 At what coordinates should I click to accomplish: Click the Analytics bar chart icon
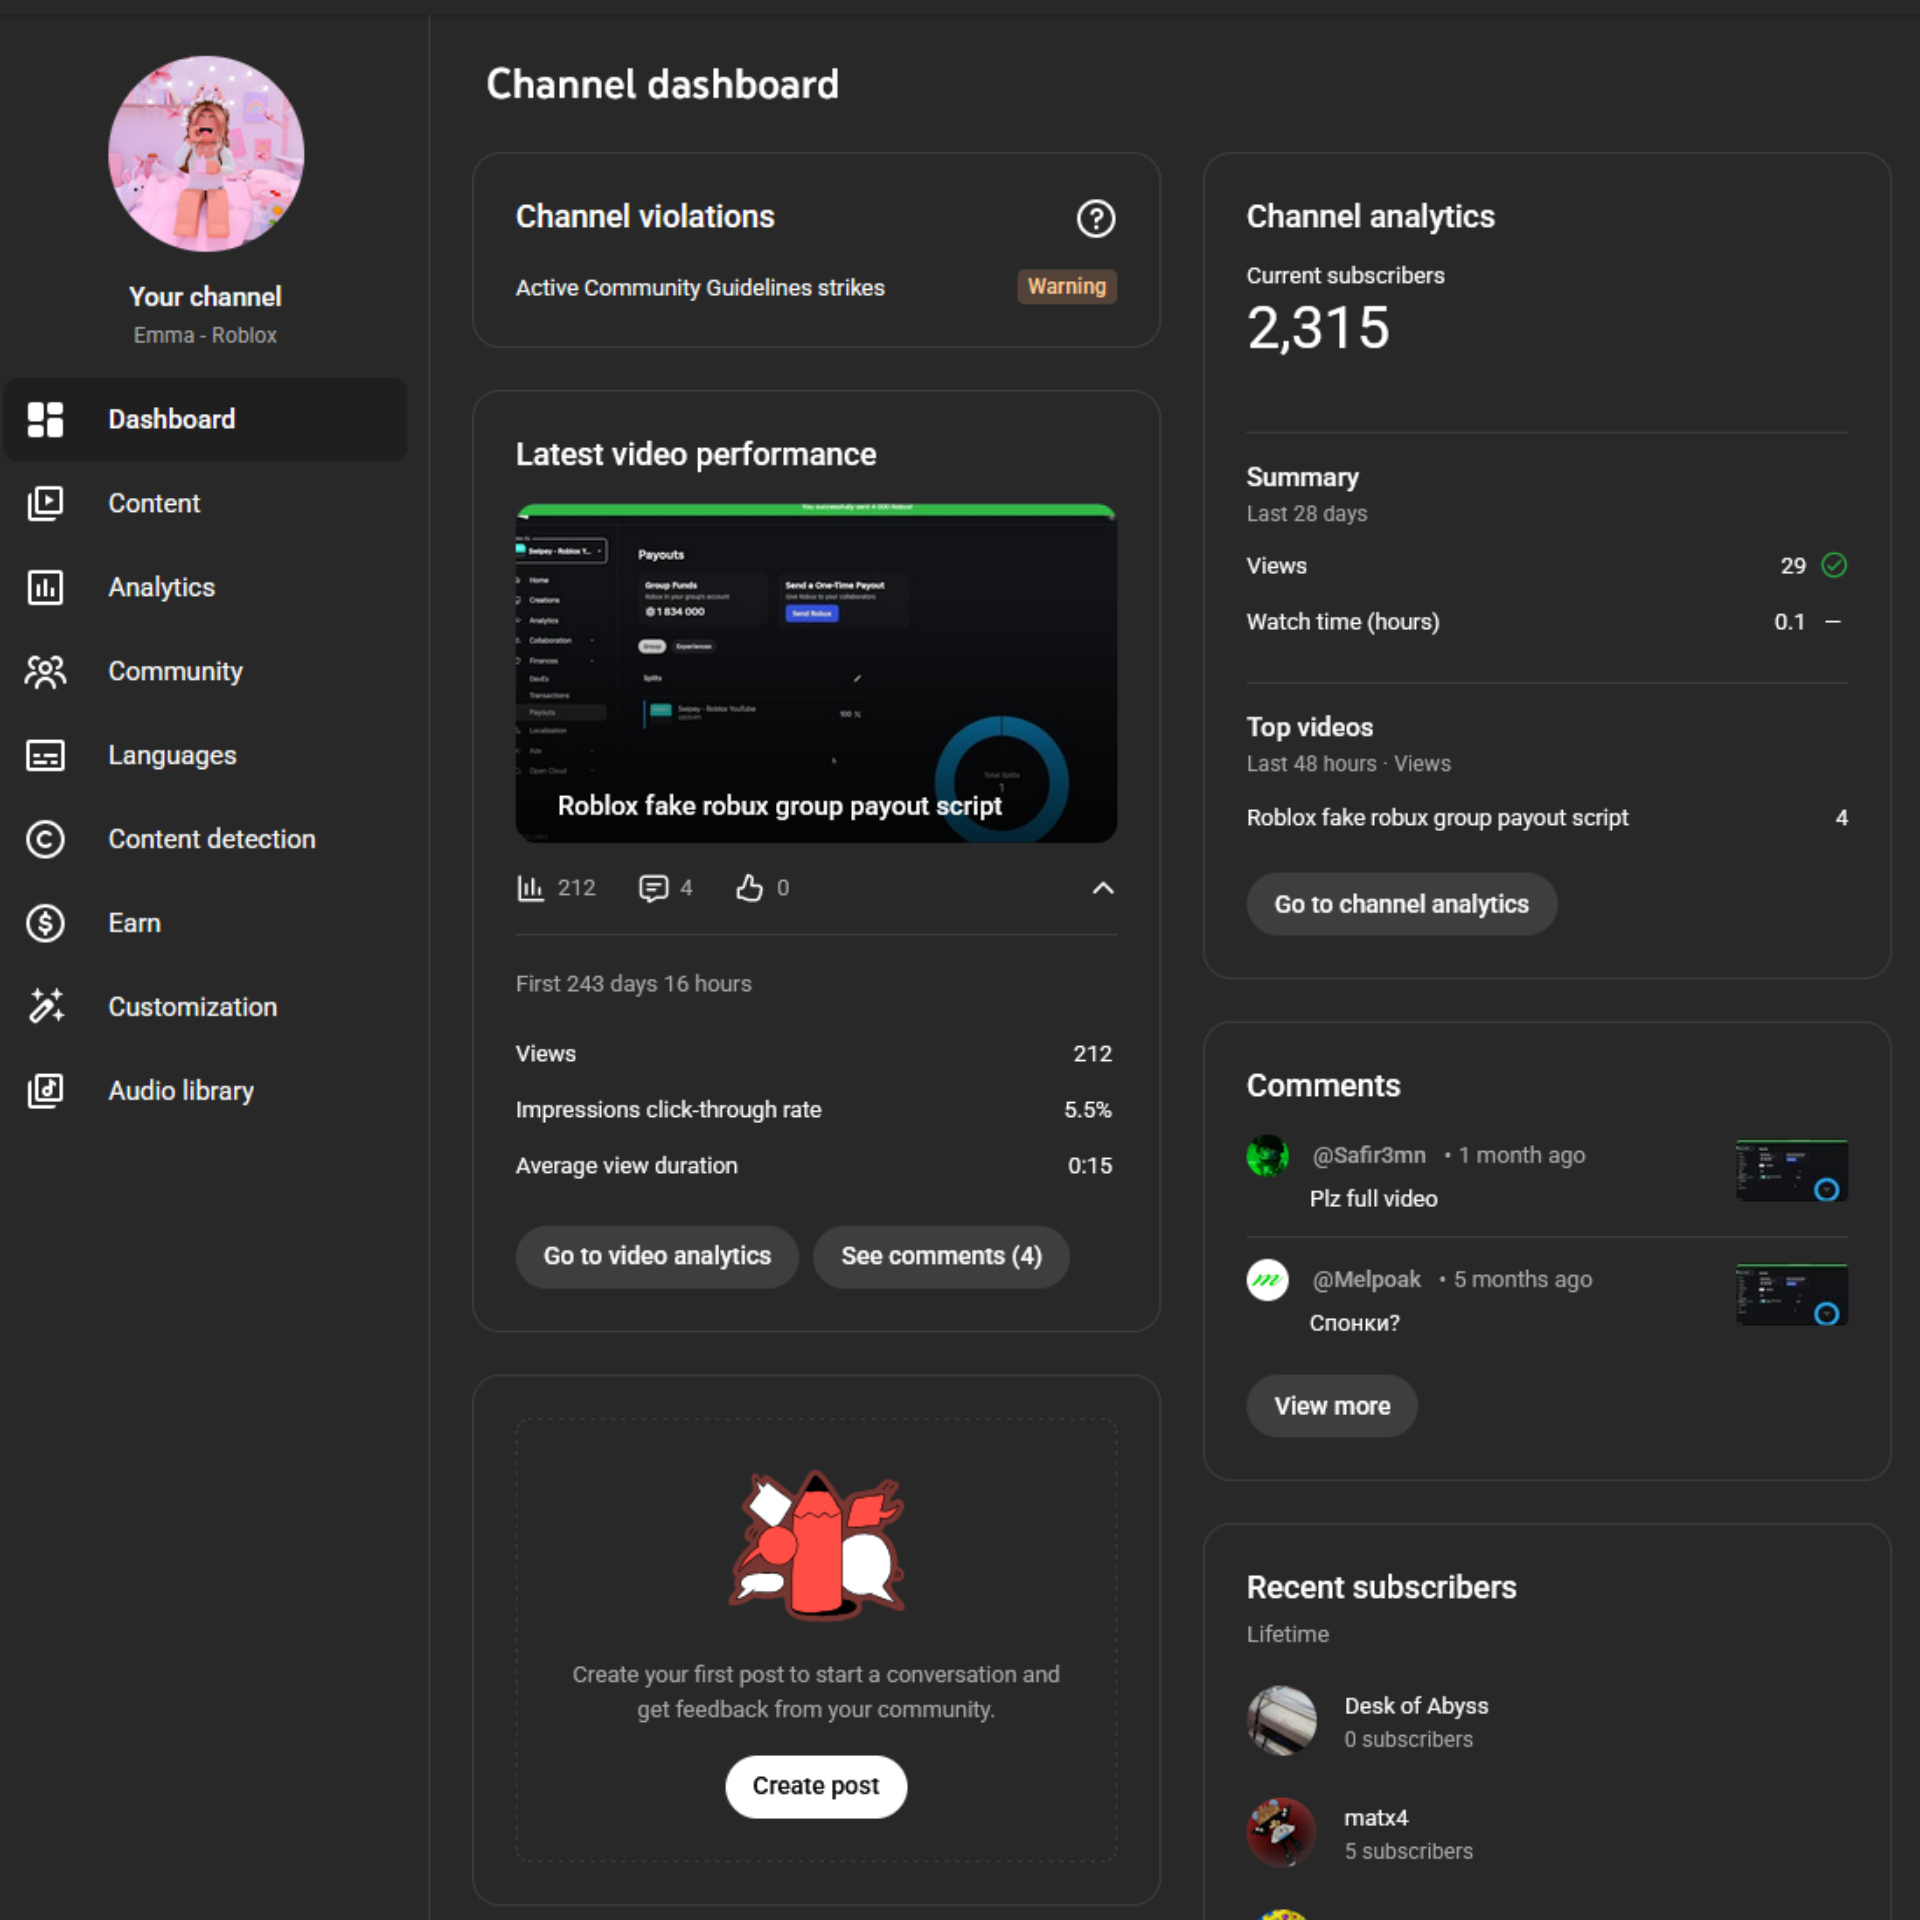[45, 587]
